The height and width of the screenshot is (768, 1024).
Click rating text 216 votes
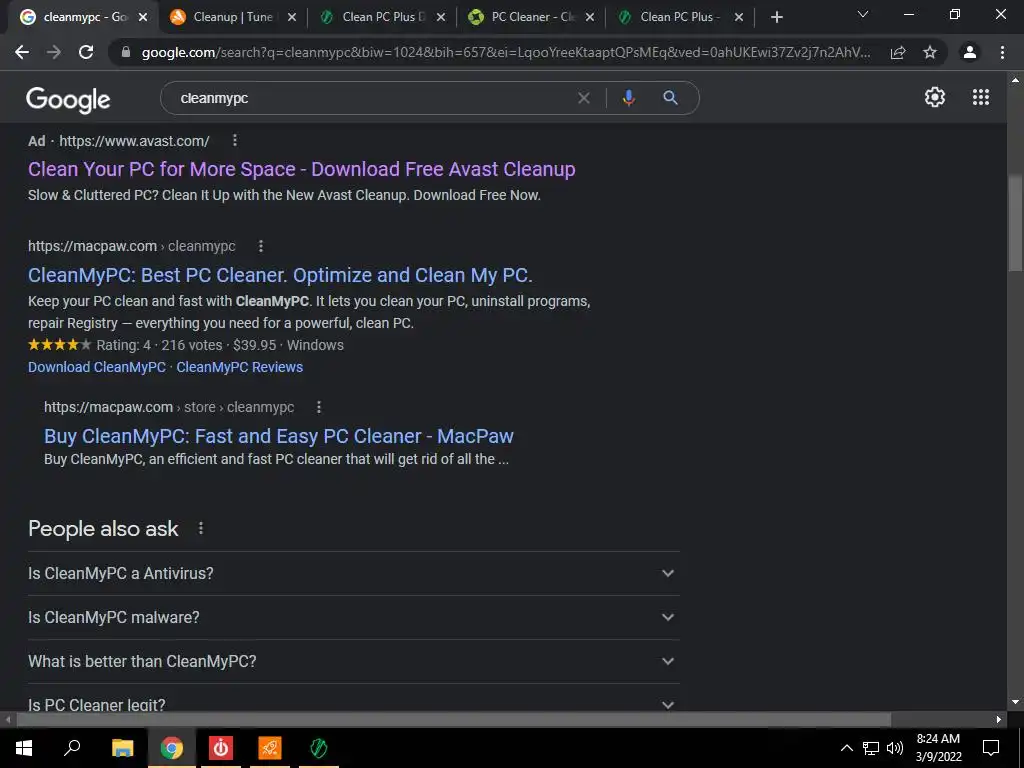(192, 345)
